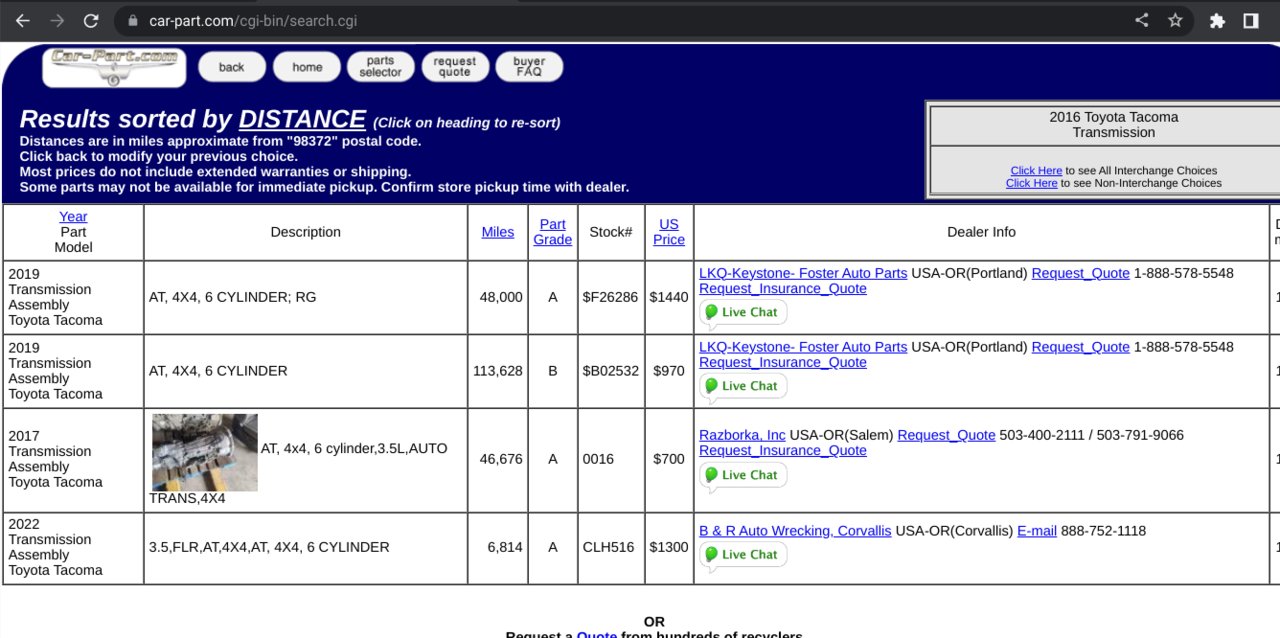Viewport: 1280px width, 638px height.
Task: Sort results by US Price column
Action: (x=669, y=232)
